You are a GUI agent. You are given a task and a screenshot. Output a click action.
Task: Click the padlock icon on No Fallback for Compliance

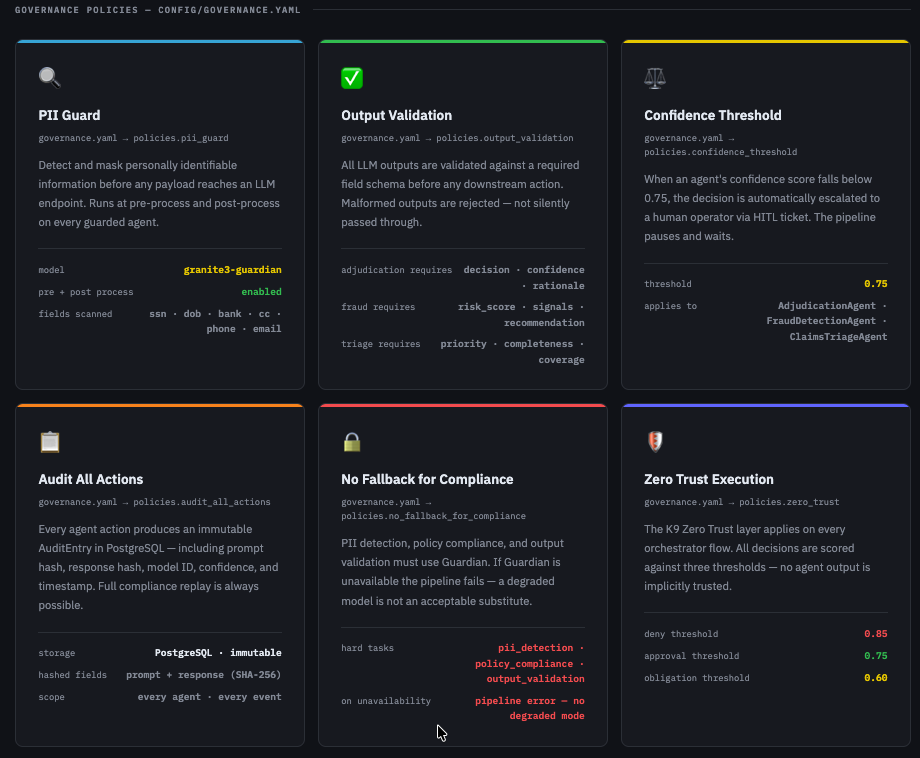[x=352, y=442]
